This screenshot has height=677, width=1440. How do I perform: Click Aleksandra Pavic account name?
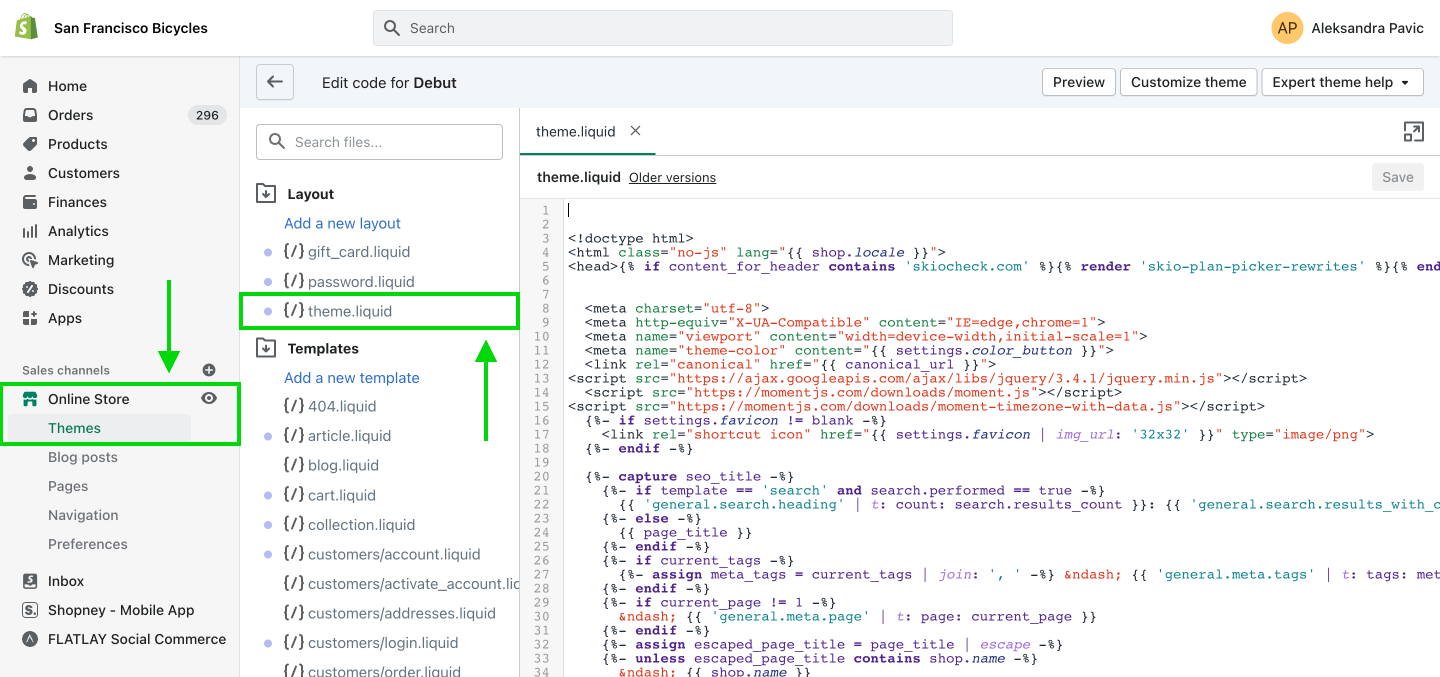[1369, 28]
